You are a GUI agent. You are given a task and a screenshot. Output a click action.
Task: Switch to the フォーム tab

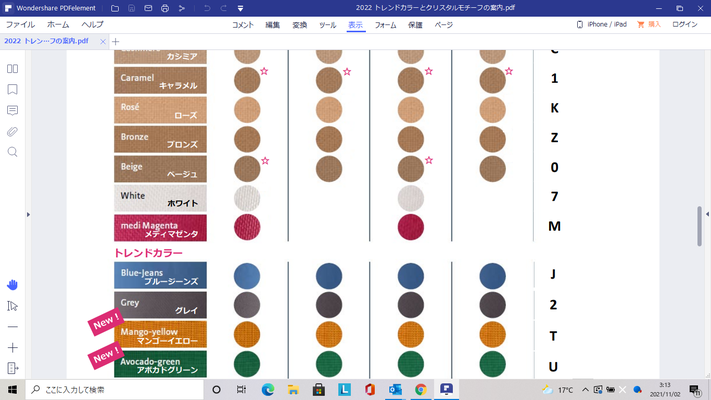(385, 25)
